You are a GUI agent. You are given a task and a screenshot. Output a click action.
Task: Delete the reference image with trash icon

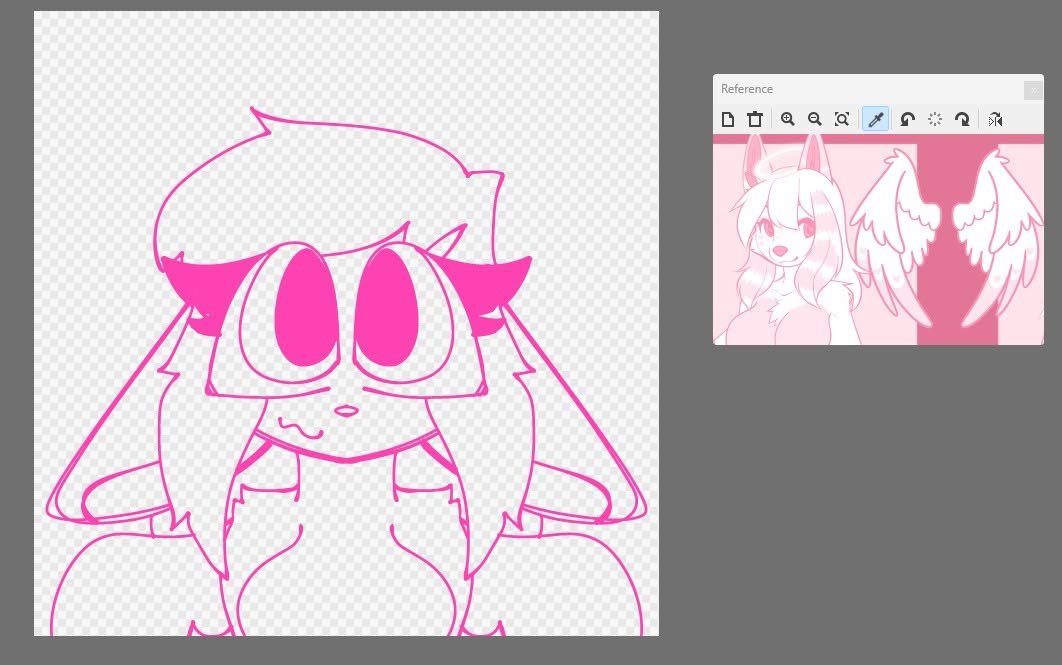755,119
